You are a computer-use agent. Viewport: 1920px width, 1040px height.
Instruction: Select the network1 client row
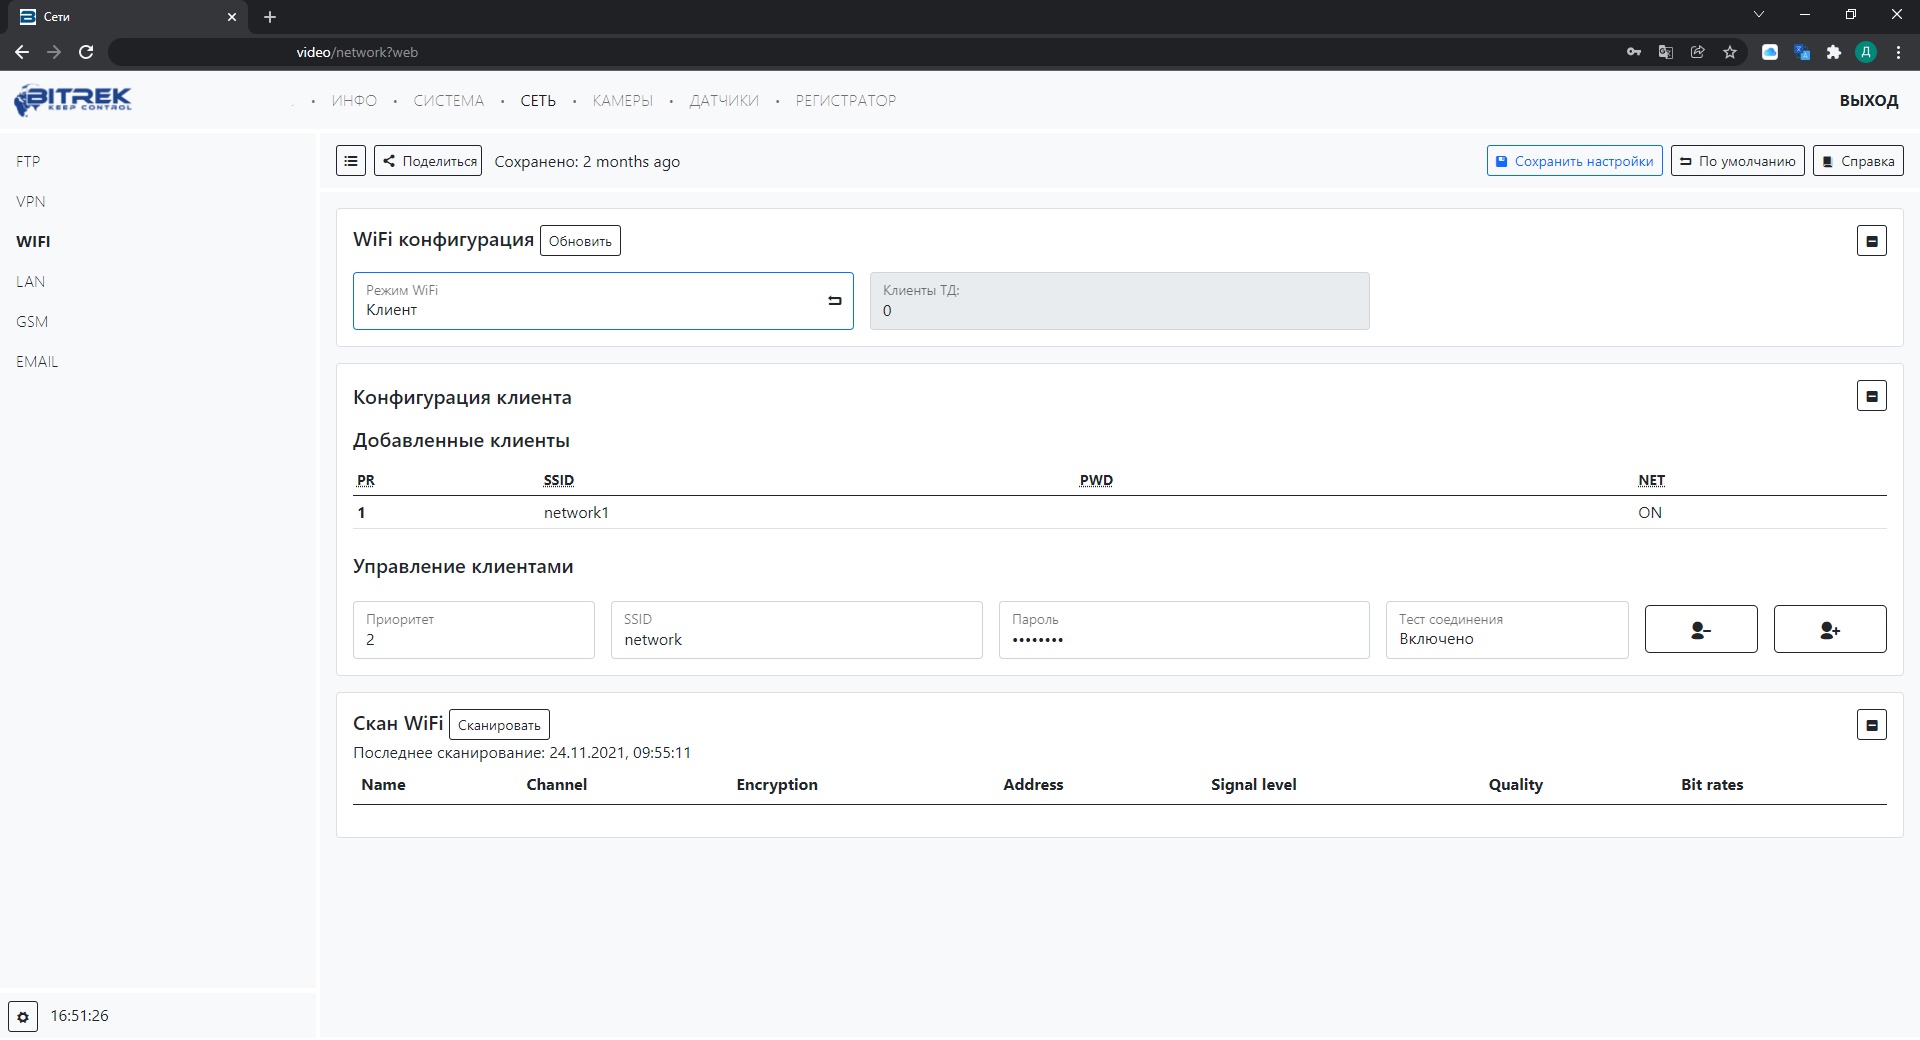(576, 513)
